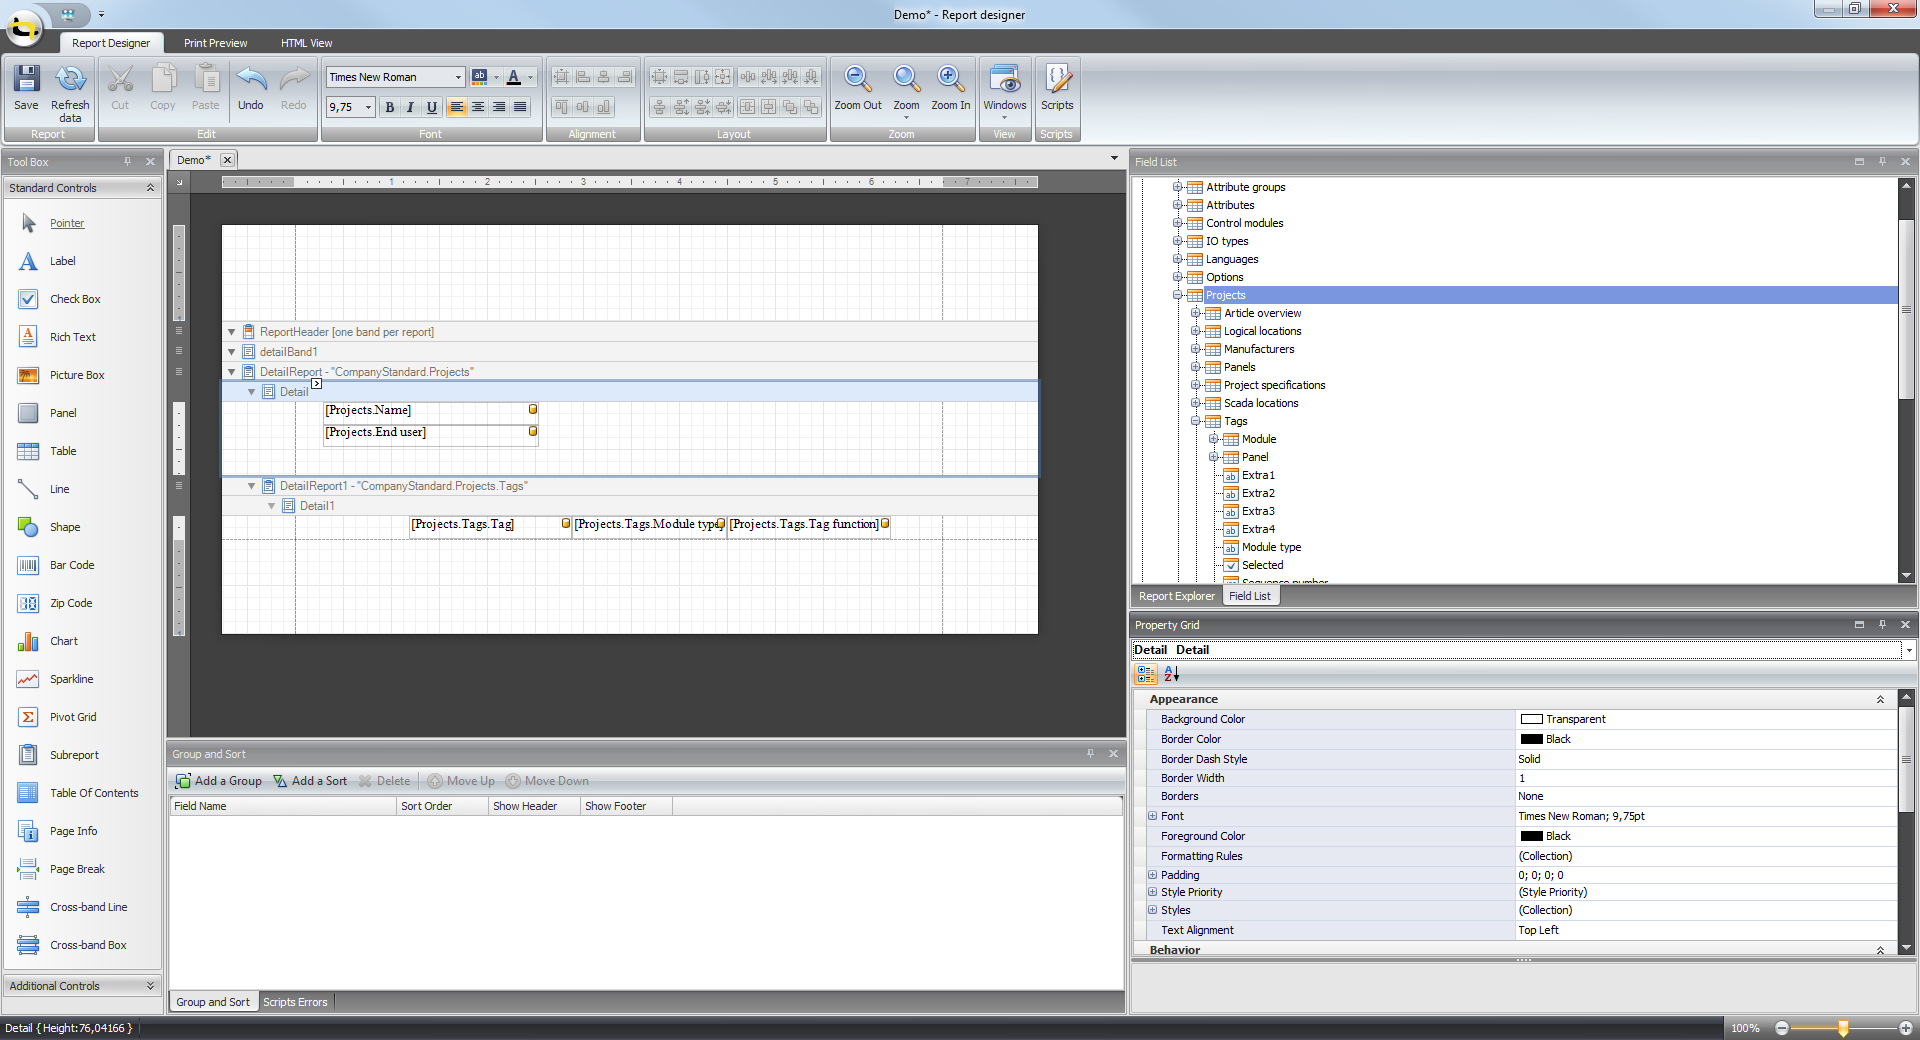
Task: Open the Report Explorer tab
Action: pos(1177,596)
